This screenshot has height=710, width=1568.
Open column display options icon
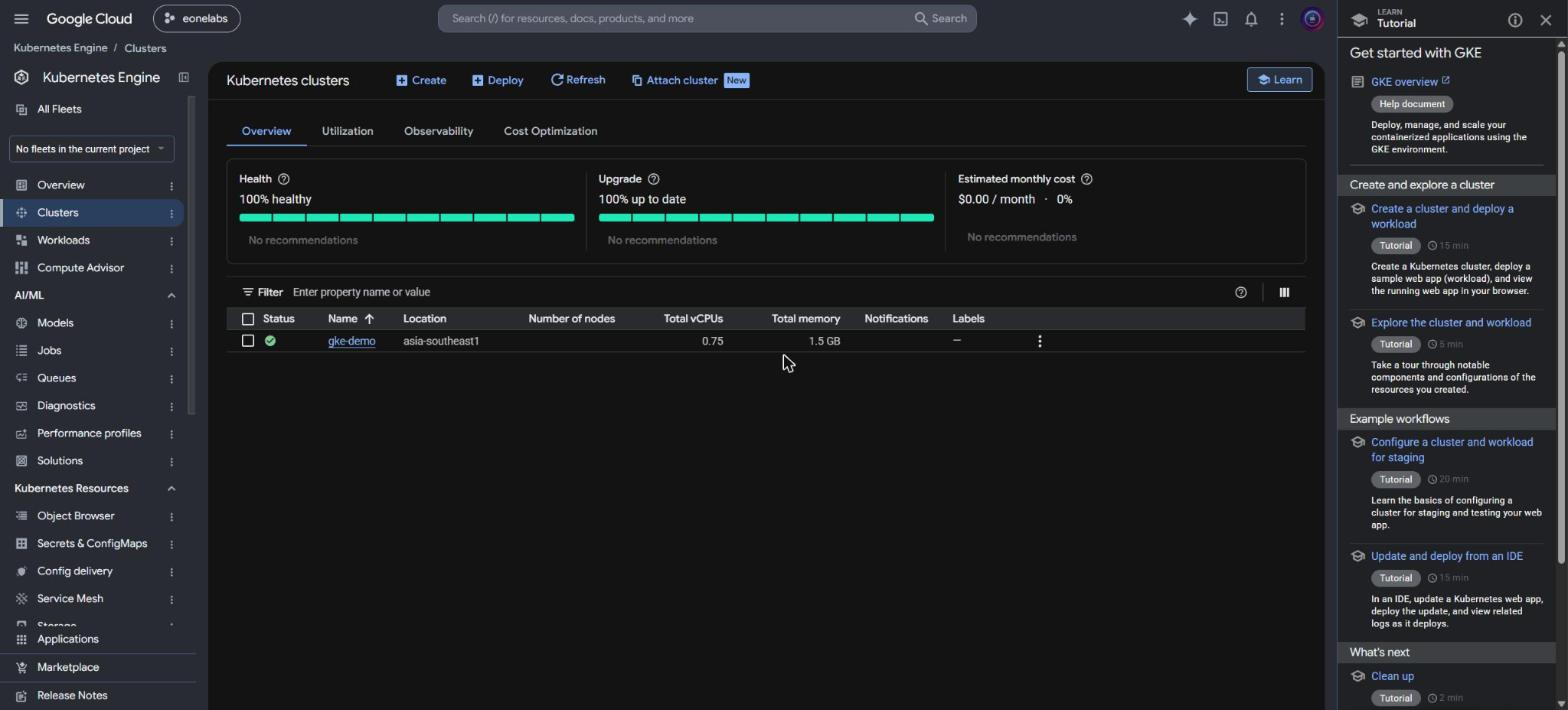[x=1284, y=292]
